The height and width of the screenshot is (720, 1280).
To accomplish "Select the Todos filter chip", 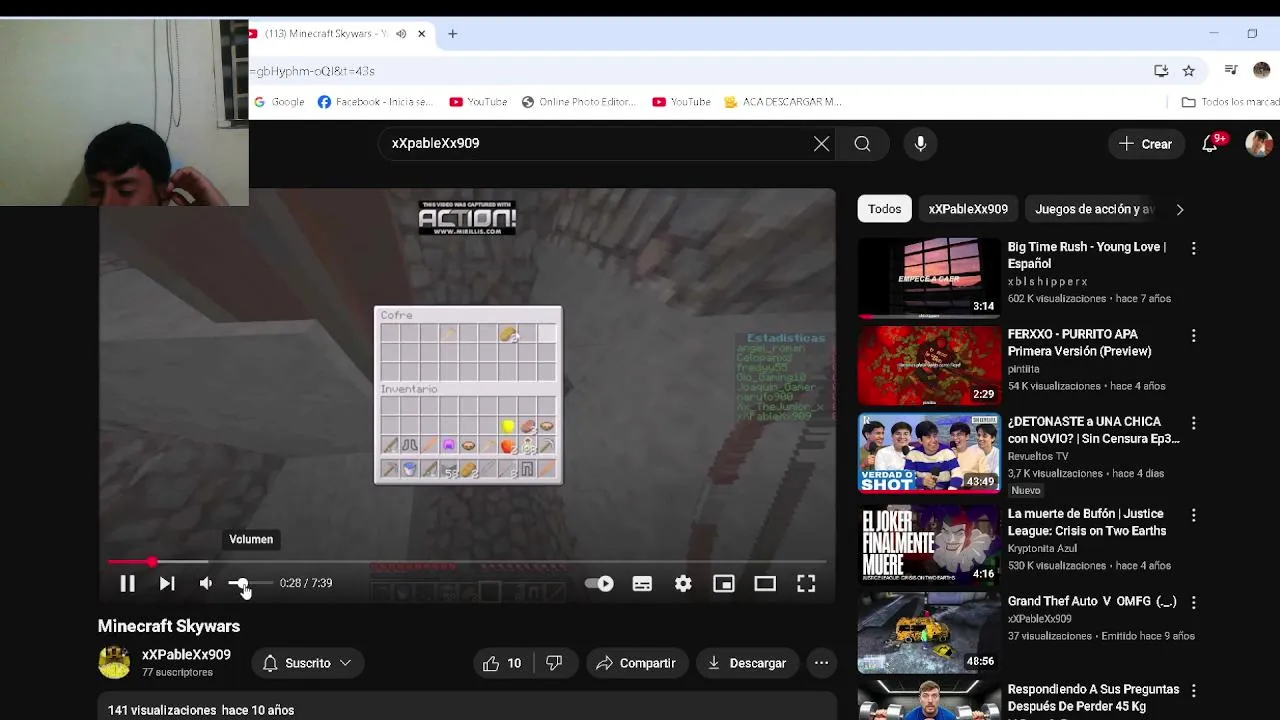I will [884, 209].
